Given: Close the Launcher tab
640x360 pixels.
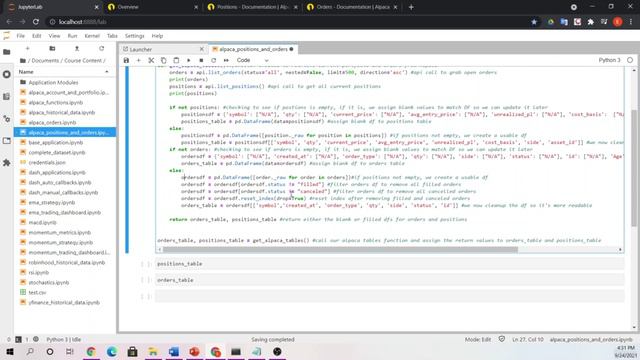Looking at the screenshot, I should 202,49.
